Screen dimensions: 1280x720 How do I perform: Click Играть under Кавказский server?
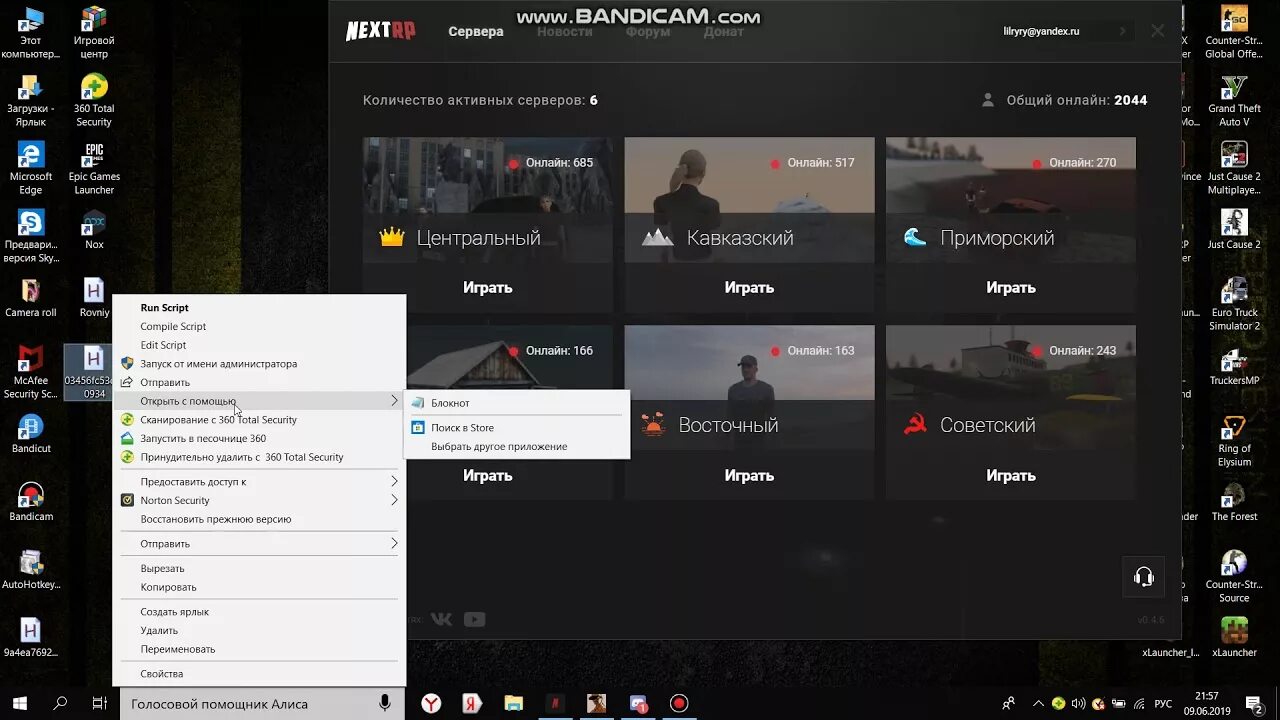click(x=749, y=287)
